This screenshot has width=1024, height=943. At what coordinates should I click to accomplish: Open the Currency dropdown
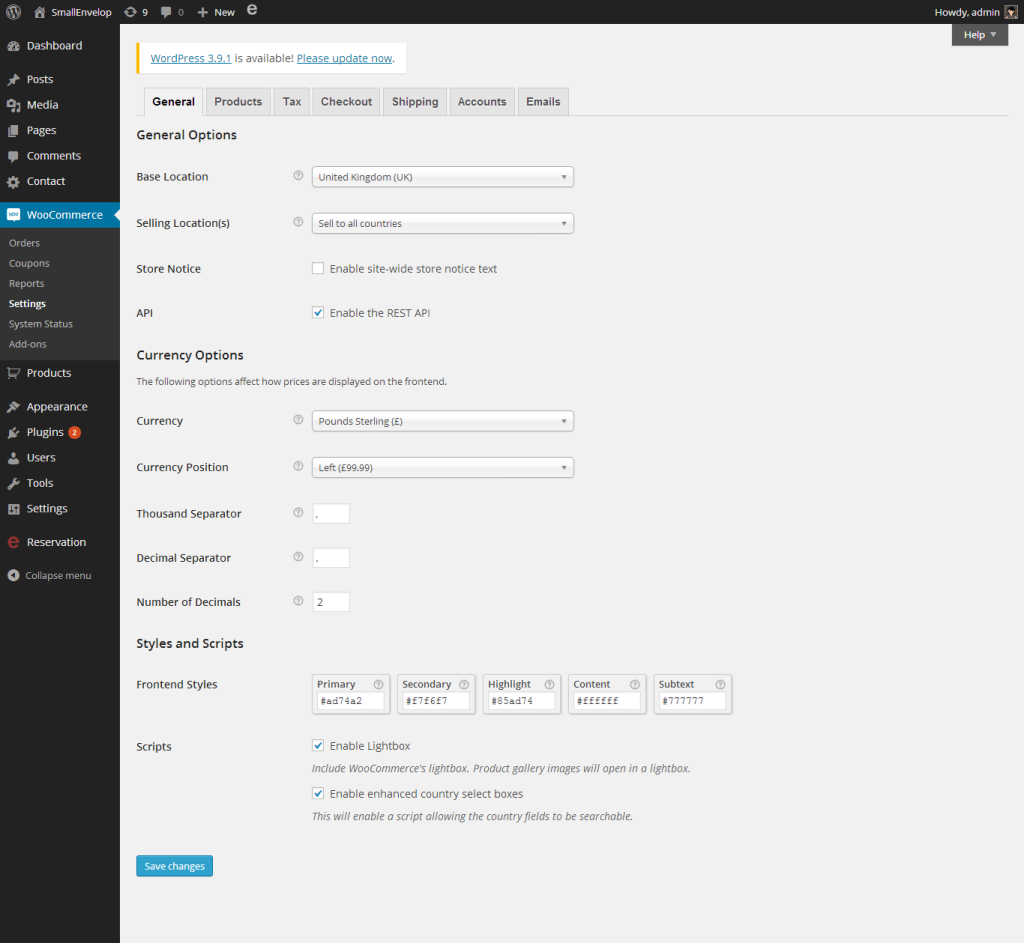pos(443,421)
